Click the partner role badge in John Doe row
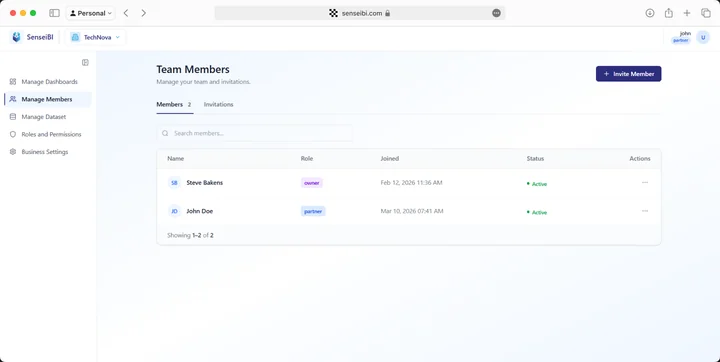The image size is (720, 362). [313, 211]
